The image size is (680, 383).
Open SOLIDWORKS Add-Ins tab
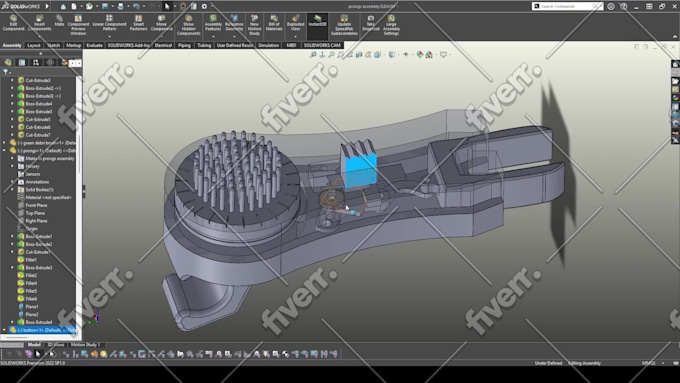point(128,45)
